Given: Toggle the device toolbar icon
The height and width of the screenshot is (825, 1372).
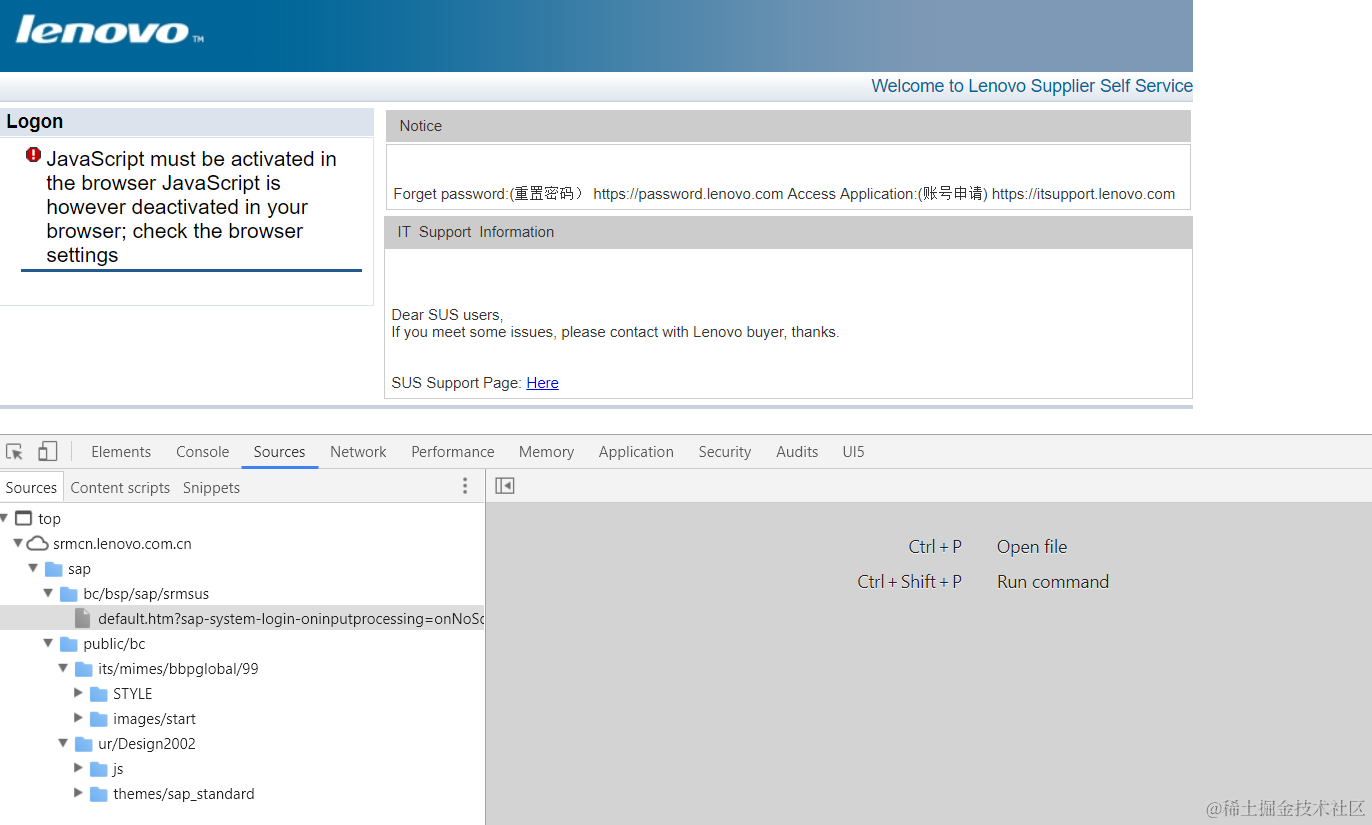Looking at the screenshot, I should [48, 452].
